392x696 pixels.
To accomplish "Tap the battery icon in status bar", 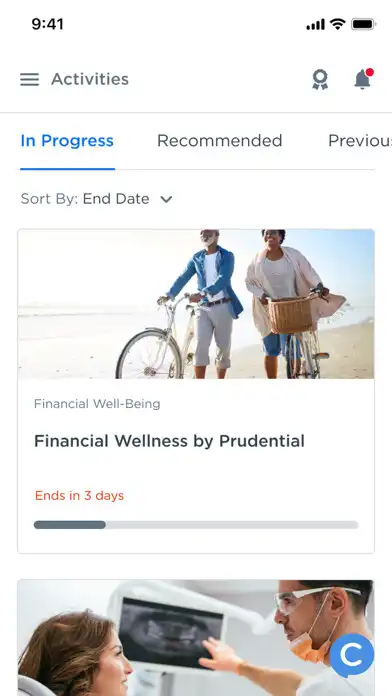I will (x=364, y=24).
